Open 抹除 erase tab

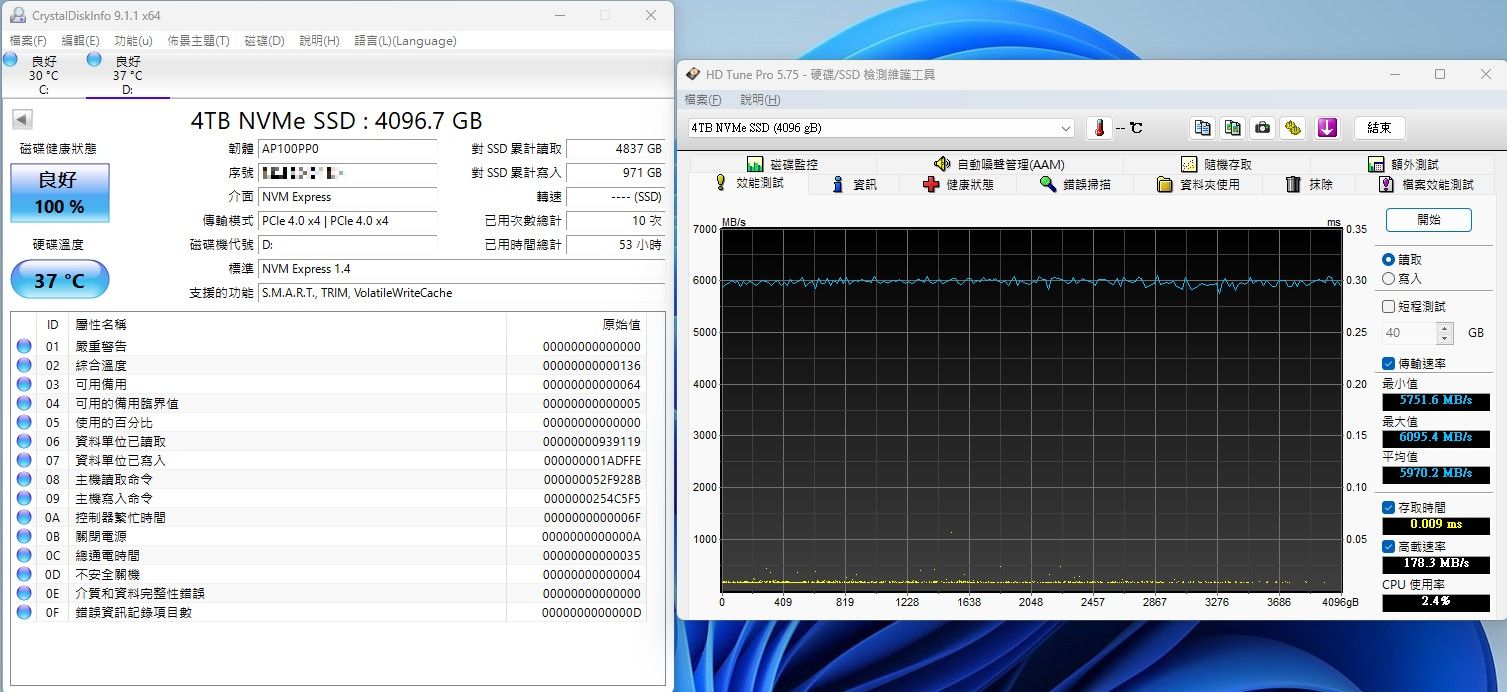pos(1309,185)
